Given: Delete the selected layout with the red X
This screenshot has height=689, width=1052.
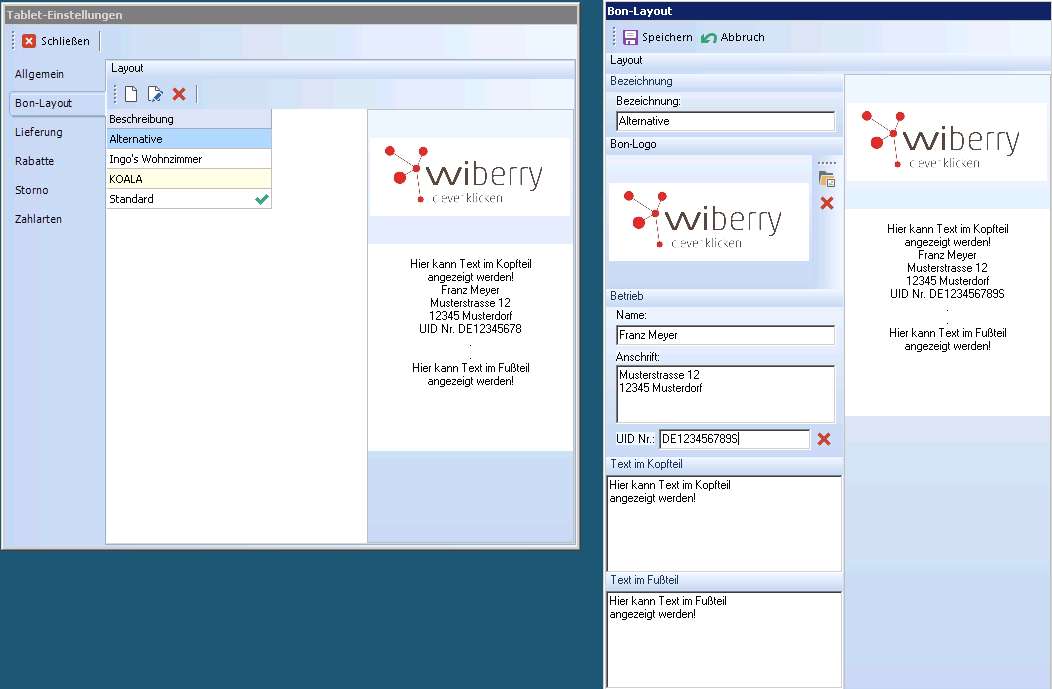Looking at the screenshot, I should click(x=179, y=94).
